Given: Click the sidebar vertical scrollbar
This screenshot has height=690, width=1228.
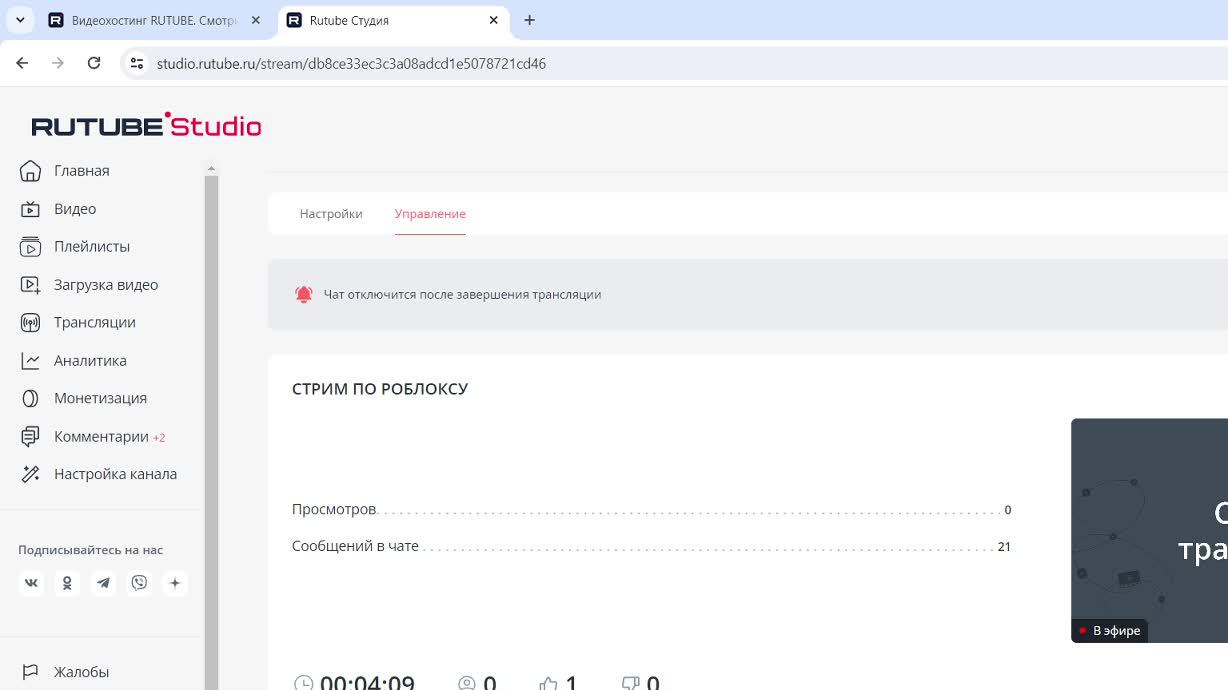Looking at the screenshot, I should pos(211,432).
